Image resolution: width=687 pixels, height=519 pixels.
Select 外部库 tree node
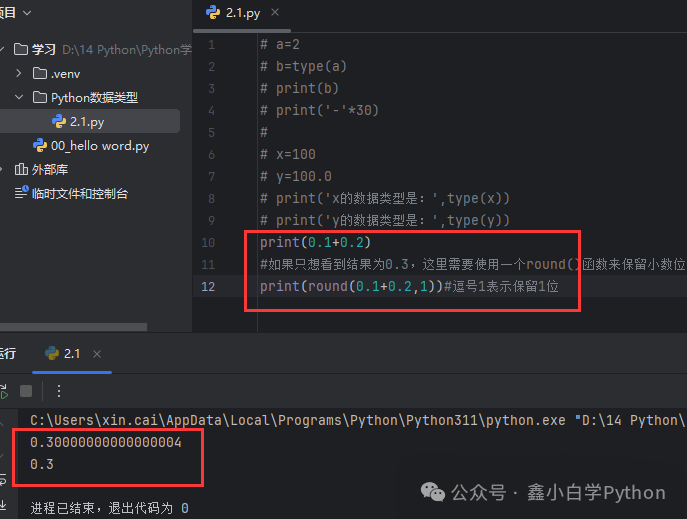pos(50,169)
